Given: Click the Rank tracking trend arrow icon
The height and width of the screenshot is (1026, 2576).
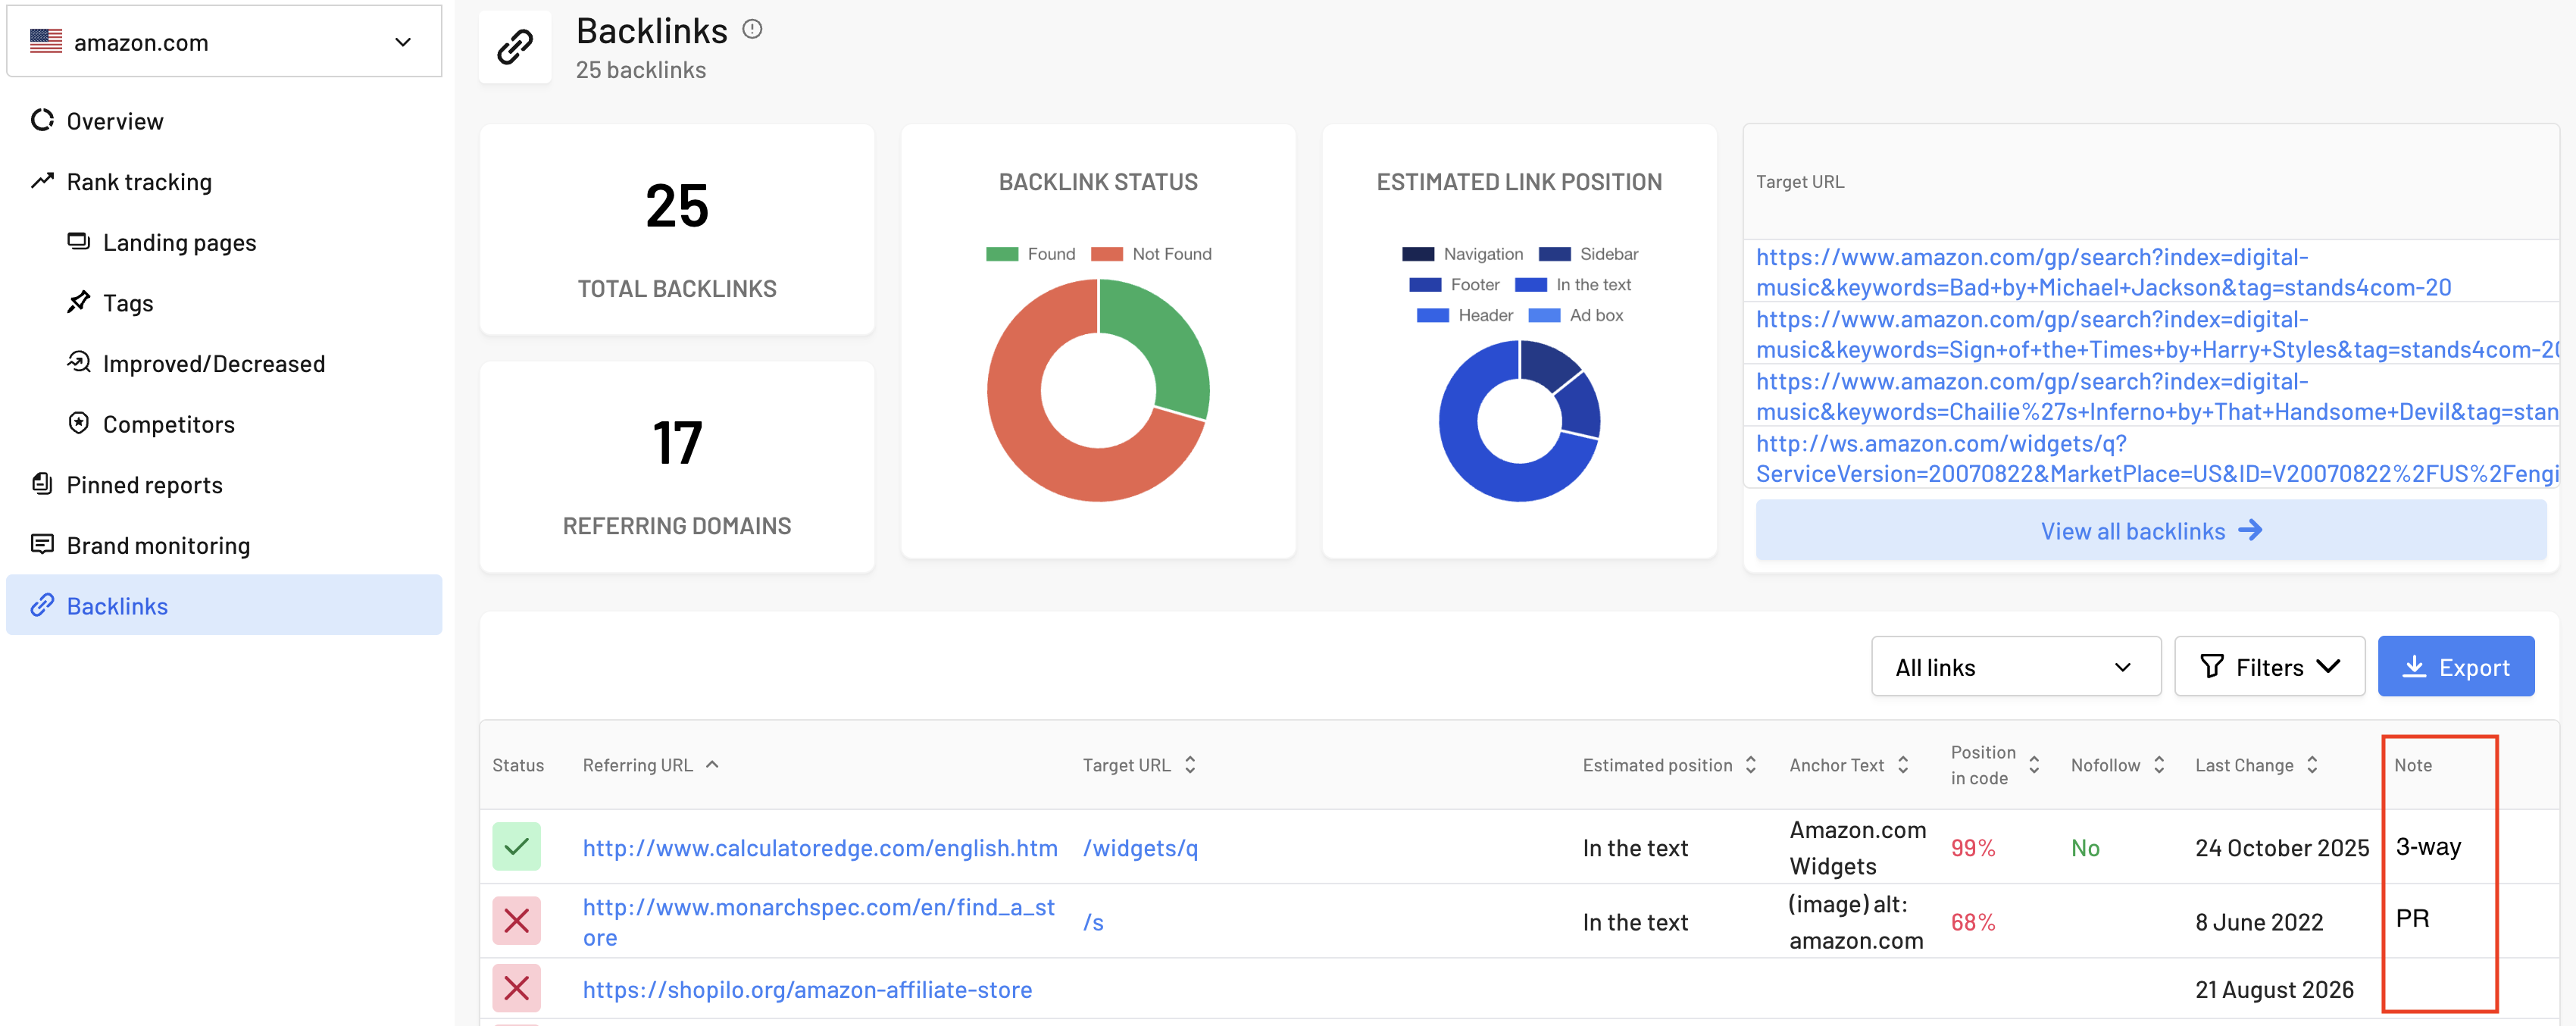Looking at the screenshot, I should pos(42,181).
